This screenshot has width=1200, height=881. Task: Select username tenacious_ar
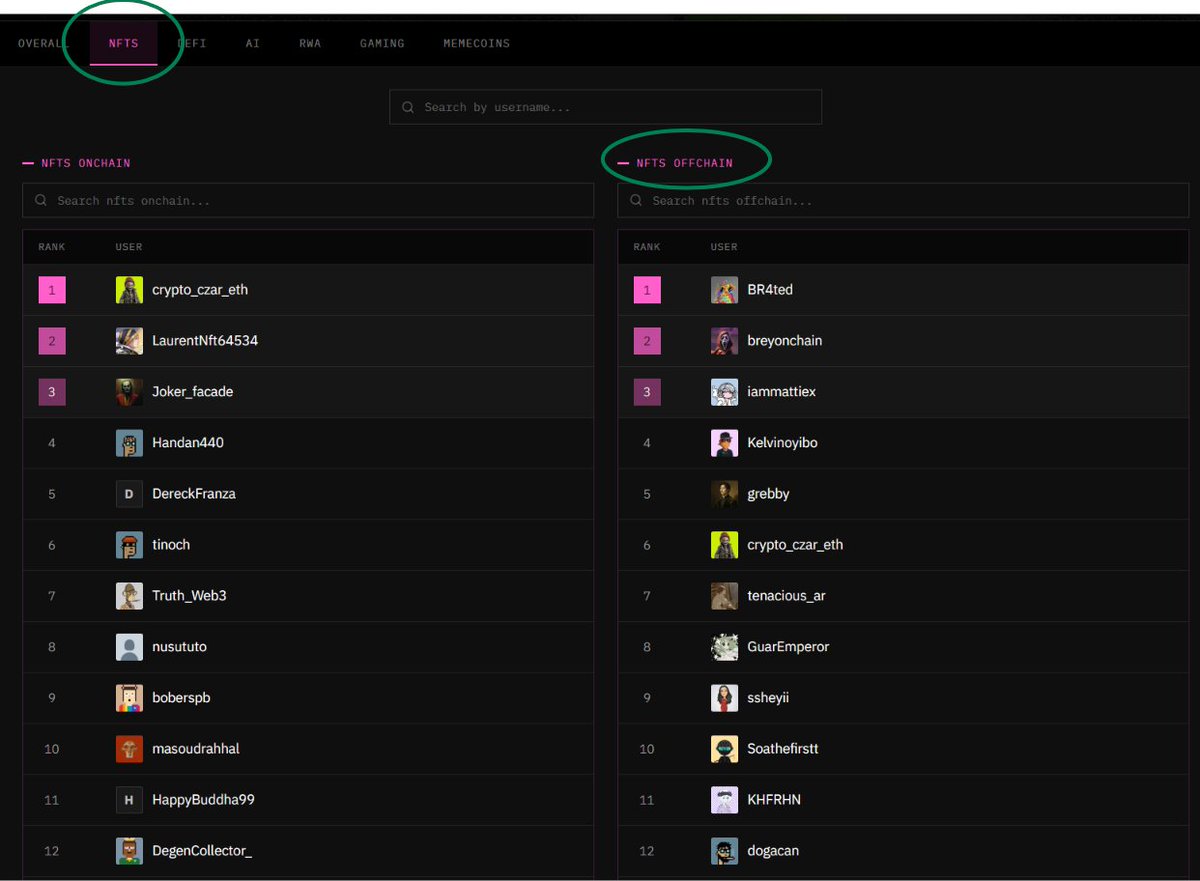[x=787, y=596]
